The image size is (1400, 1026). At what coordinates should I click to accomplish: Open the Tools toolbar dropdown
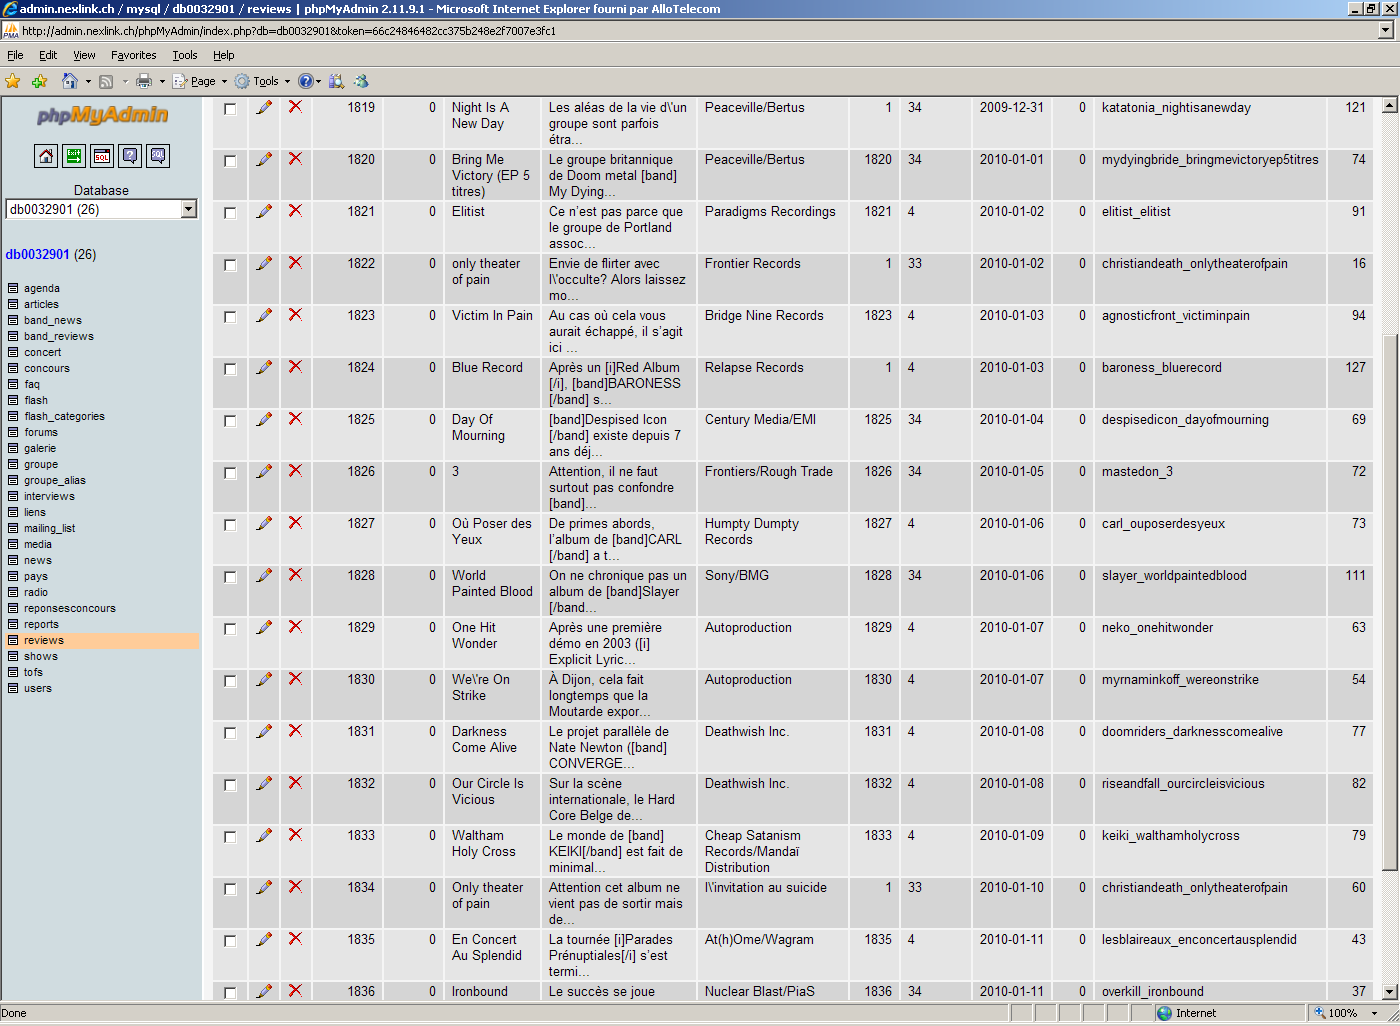click(262, 81)
